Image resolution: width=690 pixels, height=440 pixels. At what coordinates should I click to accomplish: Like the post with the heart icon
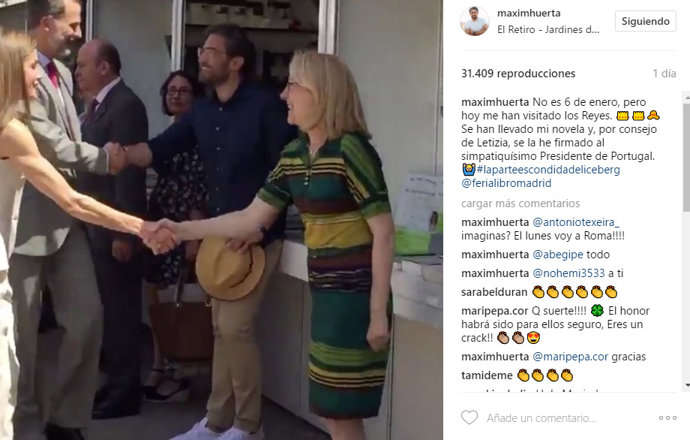(x=469, y=417)
